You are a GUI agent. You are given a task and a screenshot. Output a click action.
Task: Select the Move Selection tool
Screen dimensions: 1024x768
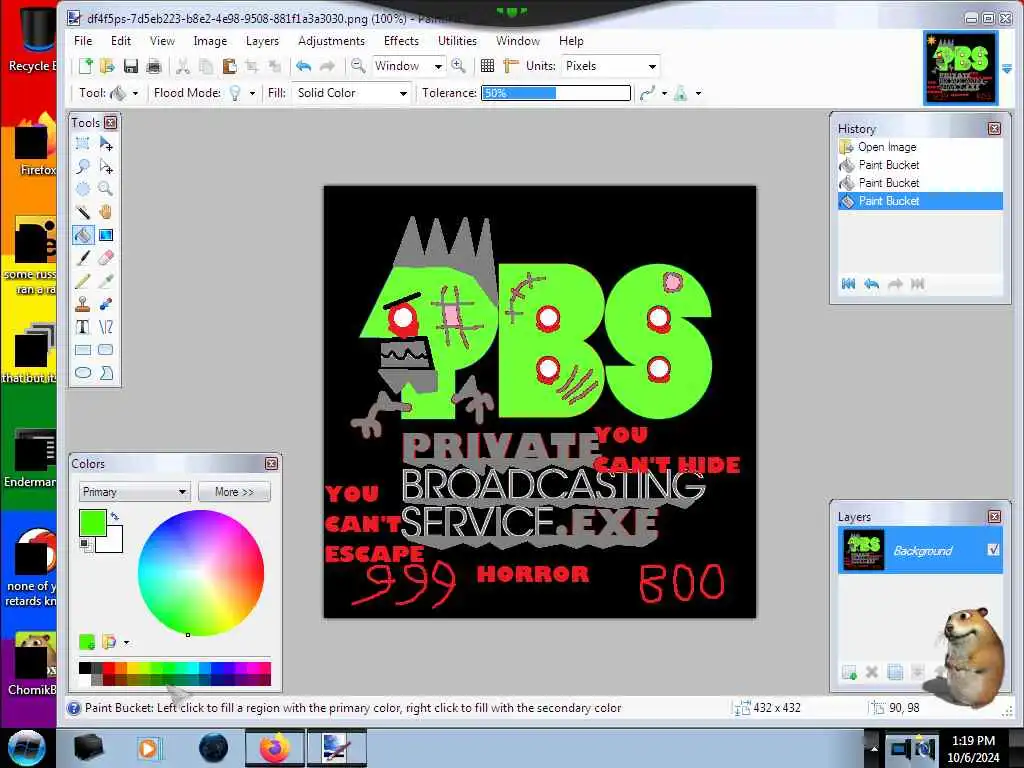click(106, 167)
